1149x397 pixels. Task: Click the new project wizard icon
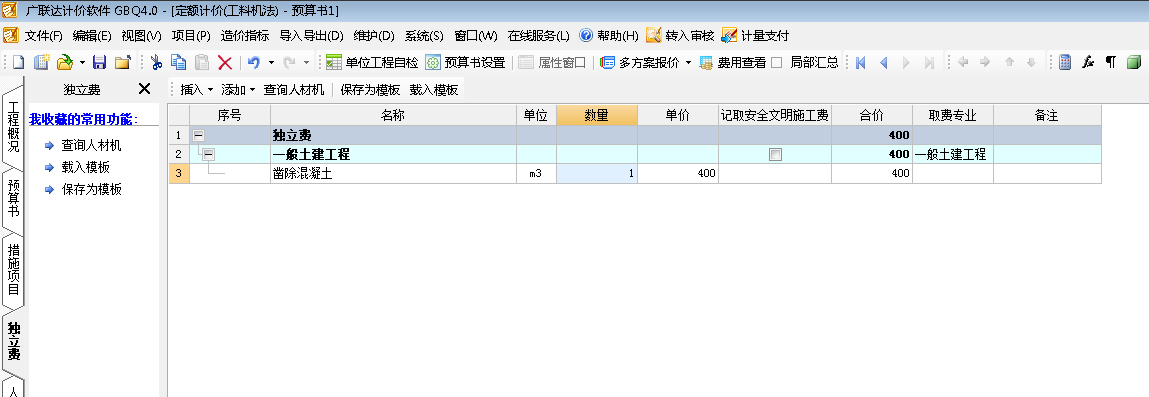click(x=42, y=62)
